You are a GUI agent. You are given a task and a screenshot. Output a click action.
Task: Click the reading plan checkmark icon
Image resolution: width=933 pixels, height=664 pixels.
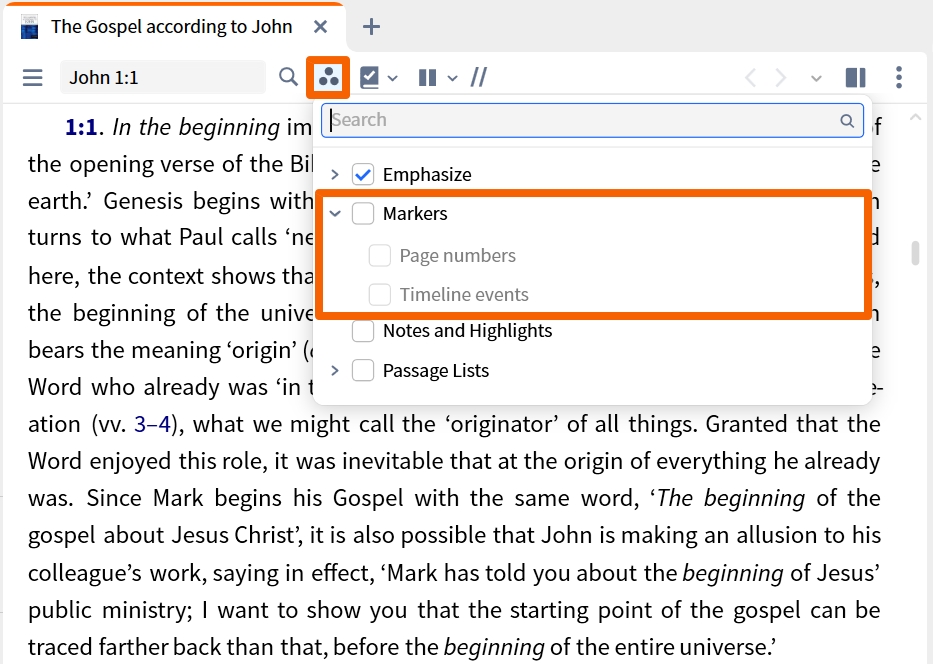pyautogui.click(x=370, y=77)
